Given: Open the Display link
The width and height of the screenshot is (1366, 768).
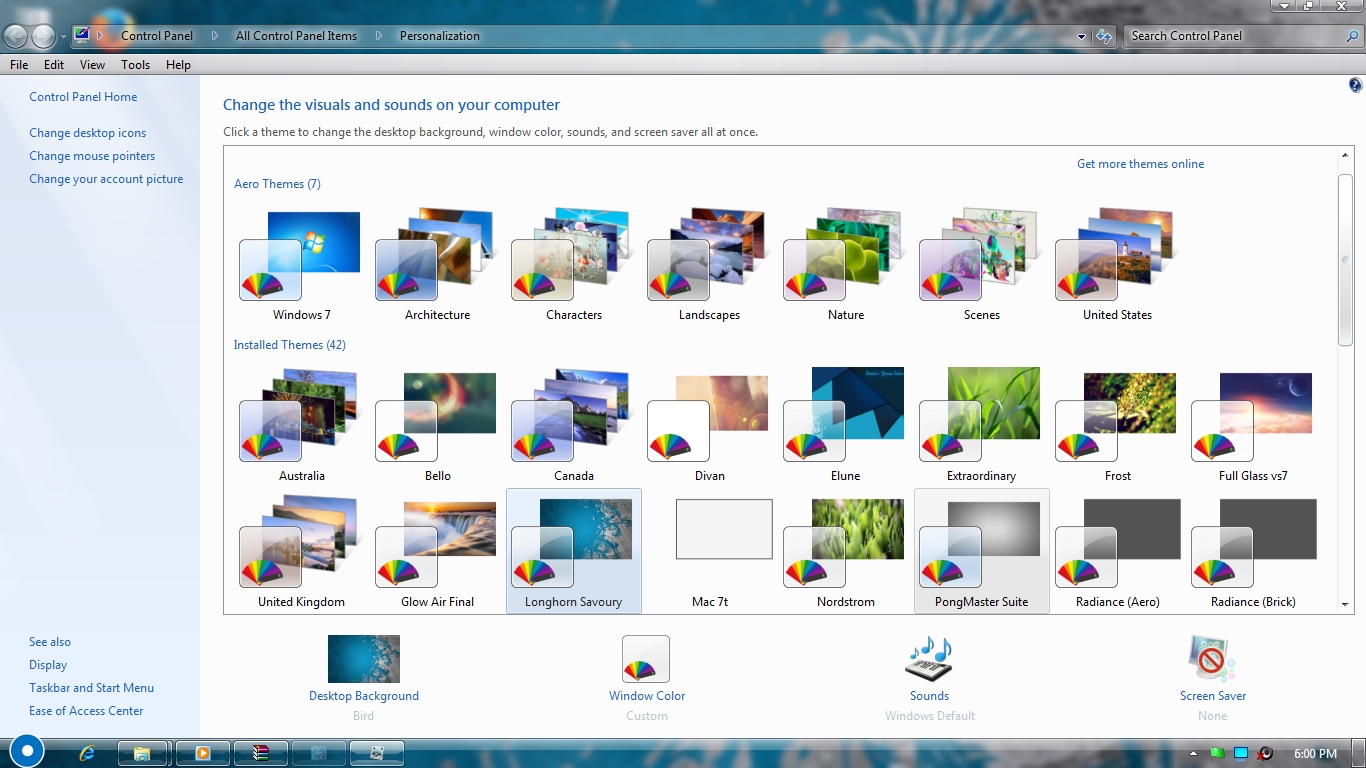Looking at the screenshot, I should (x=48, y=665).
